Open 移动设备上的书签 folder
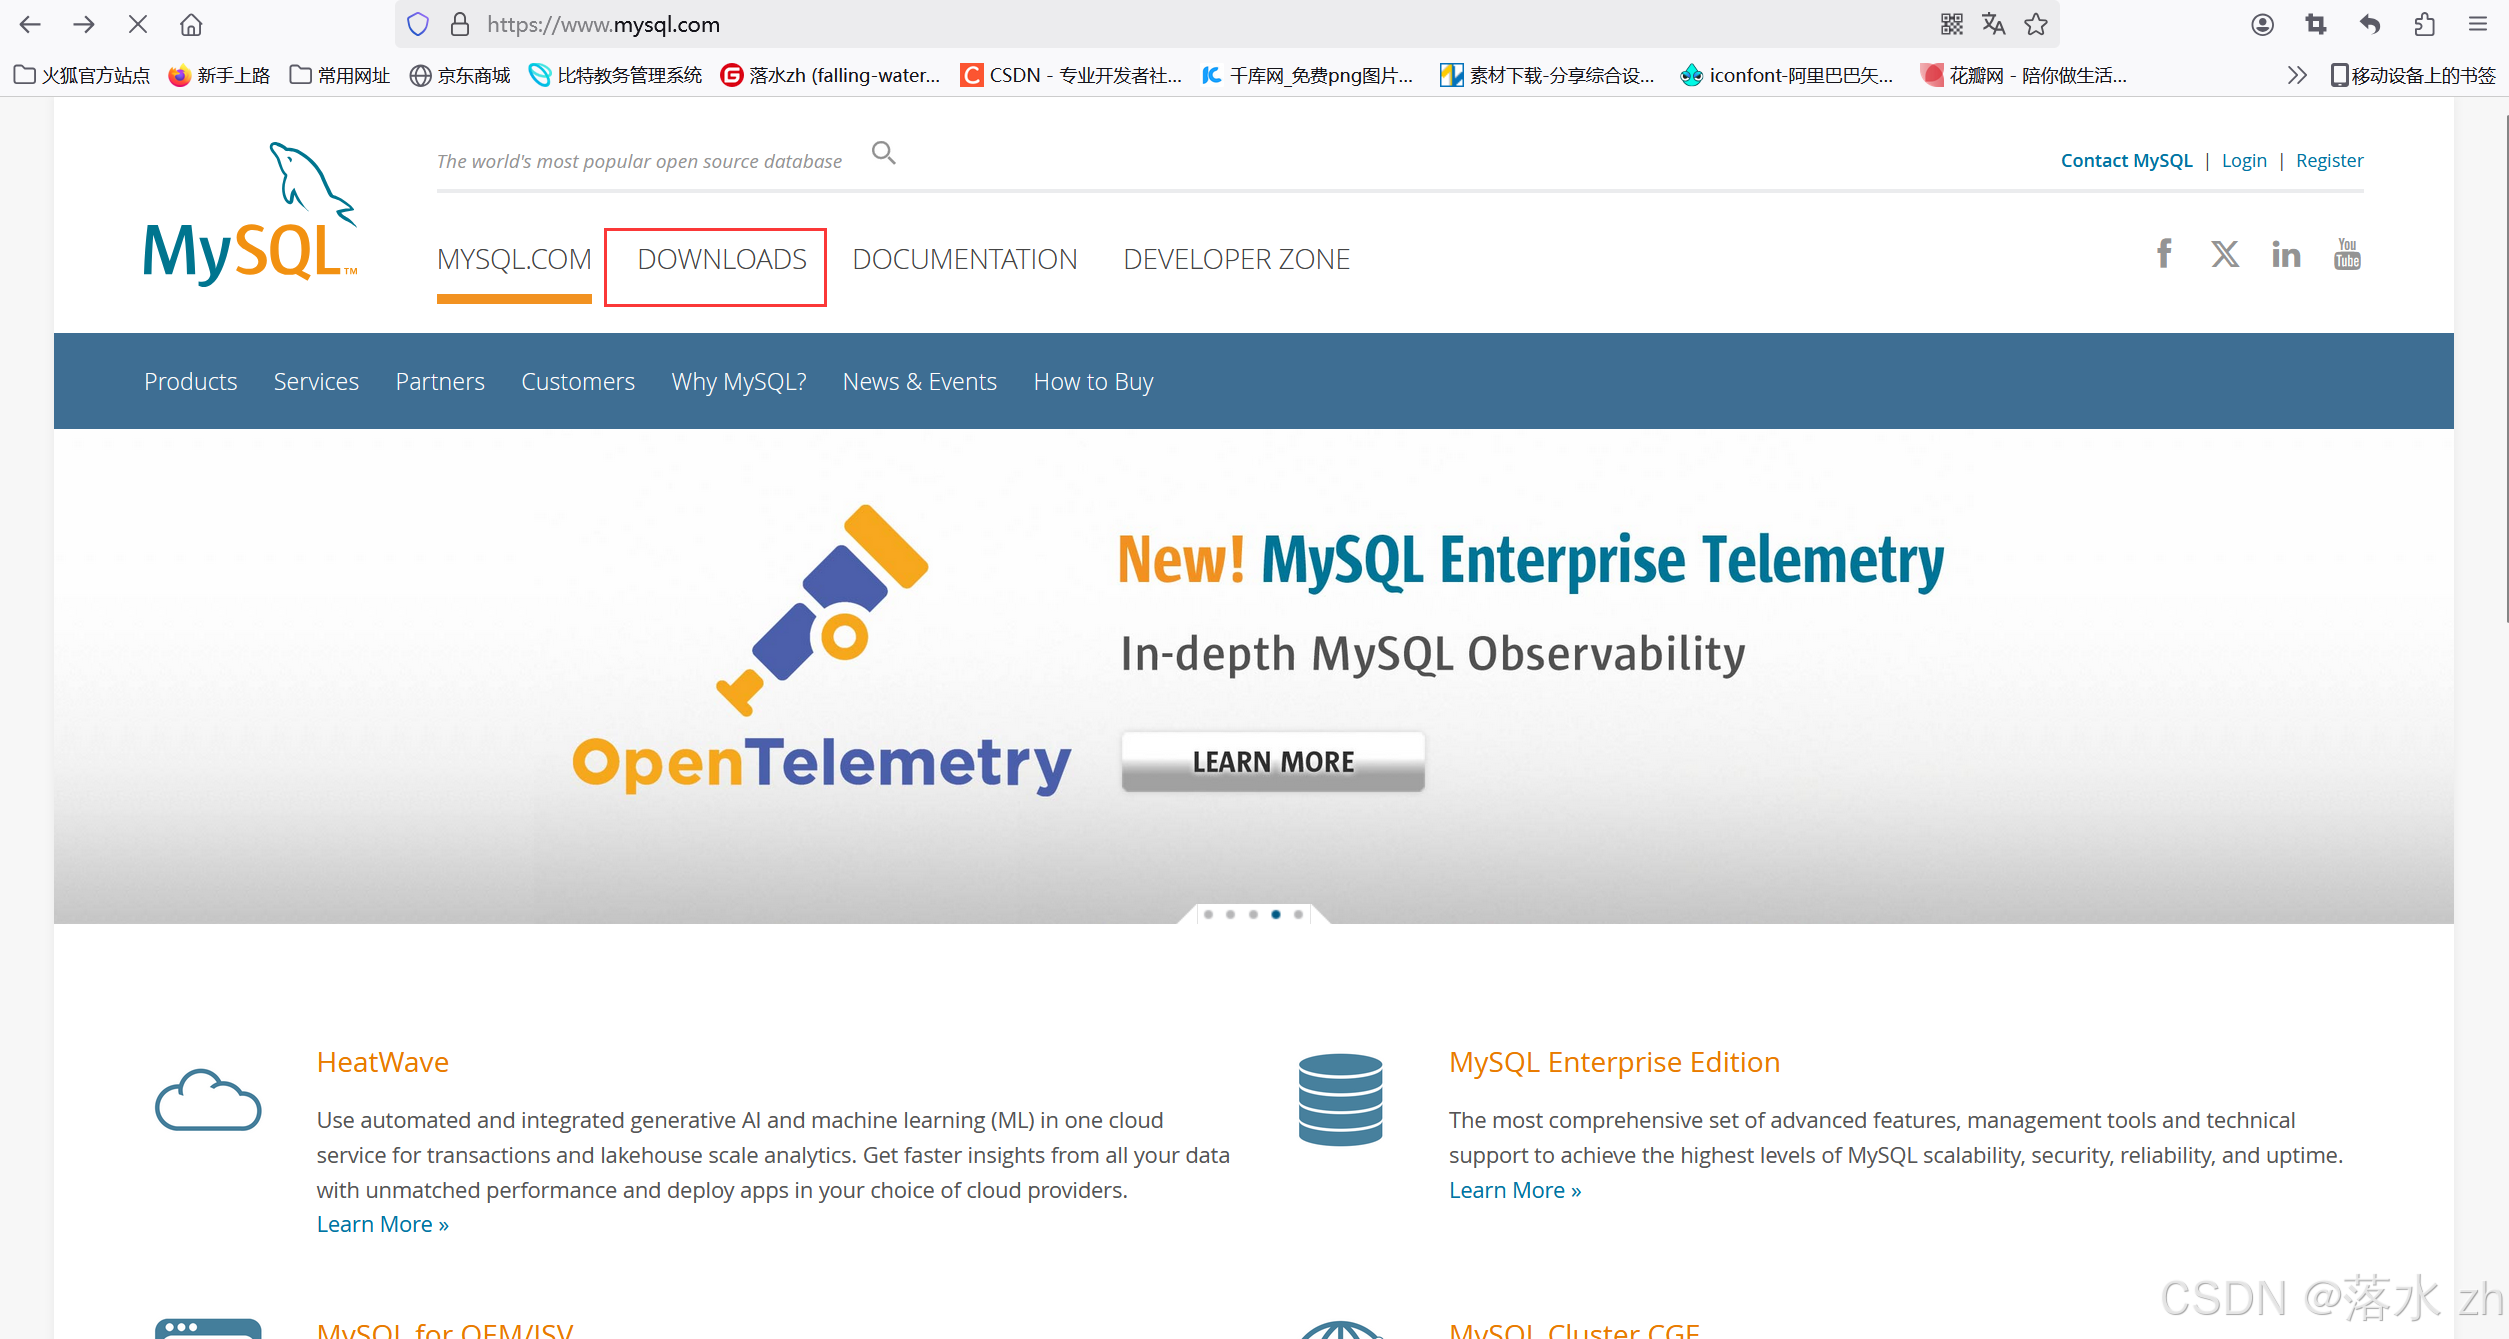The height and width of the screenshot is (1339, 2509). (2413, 75)
